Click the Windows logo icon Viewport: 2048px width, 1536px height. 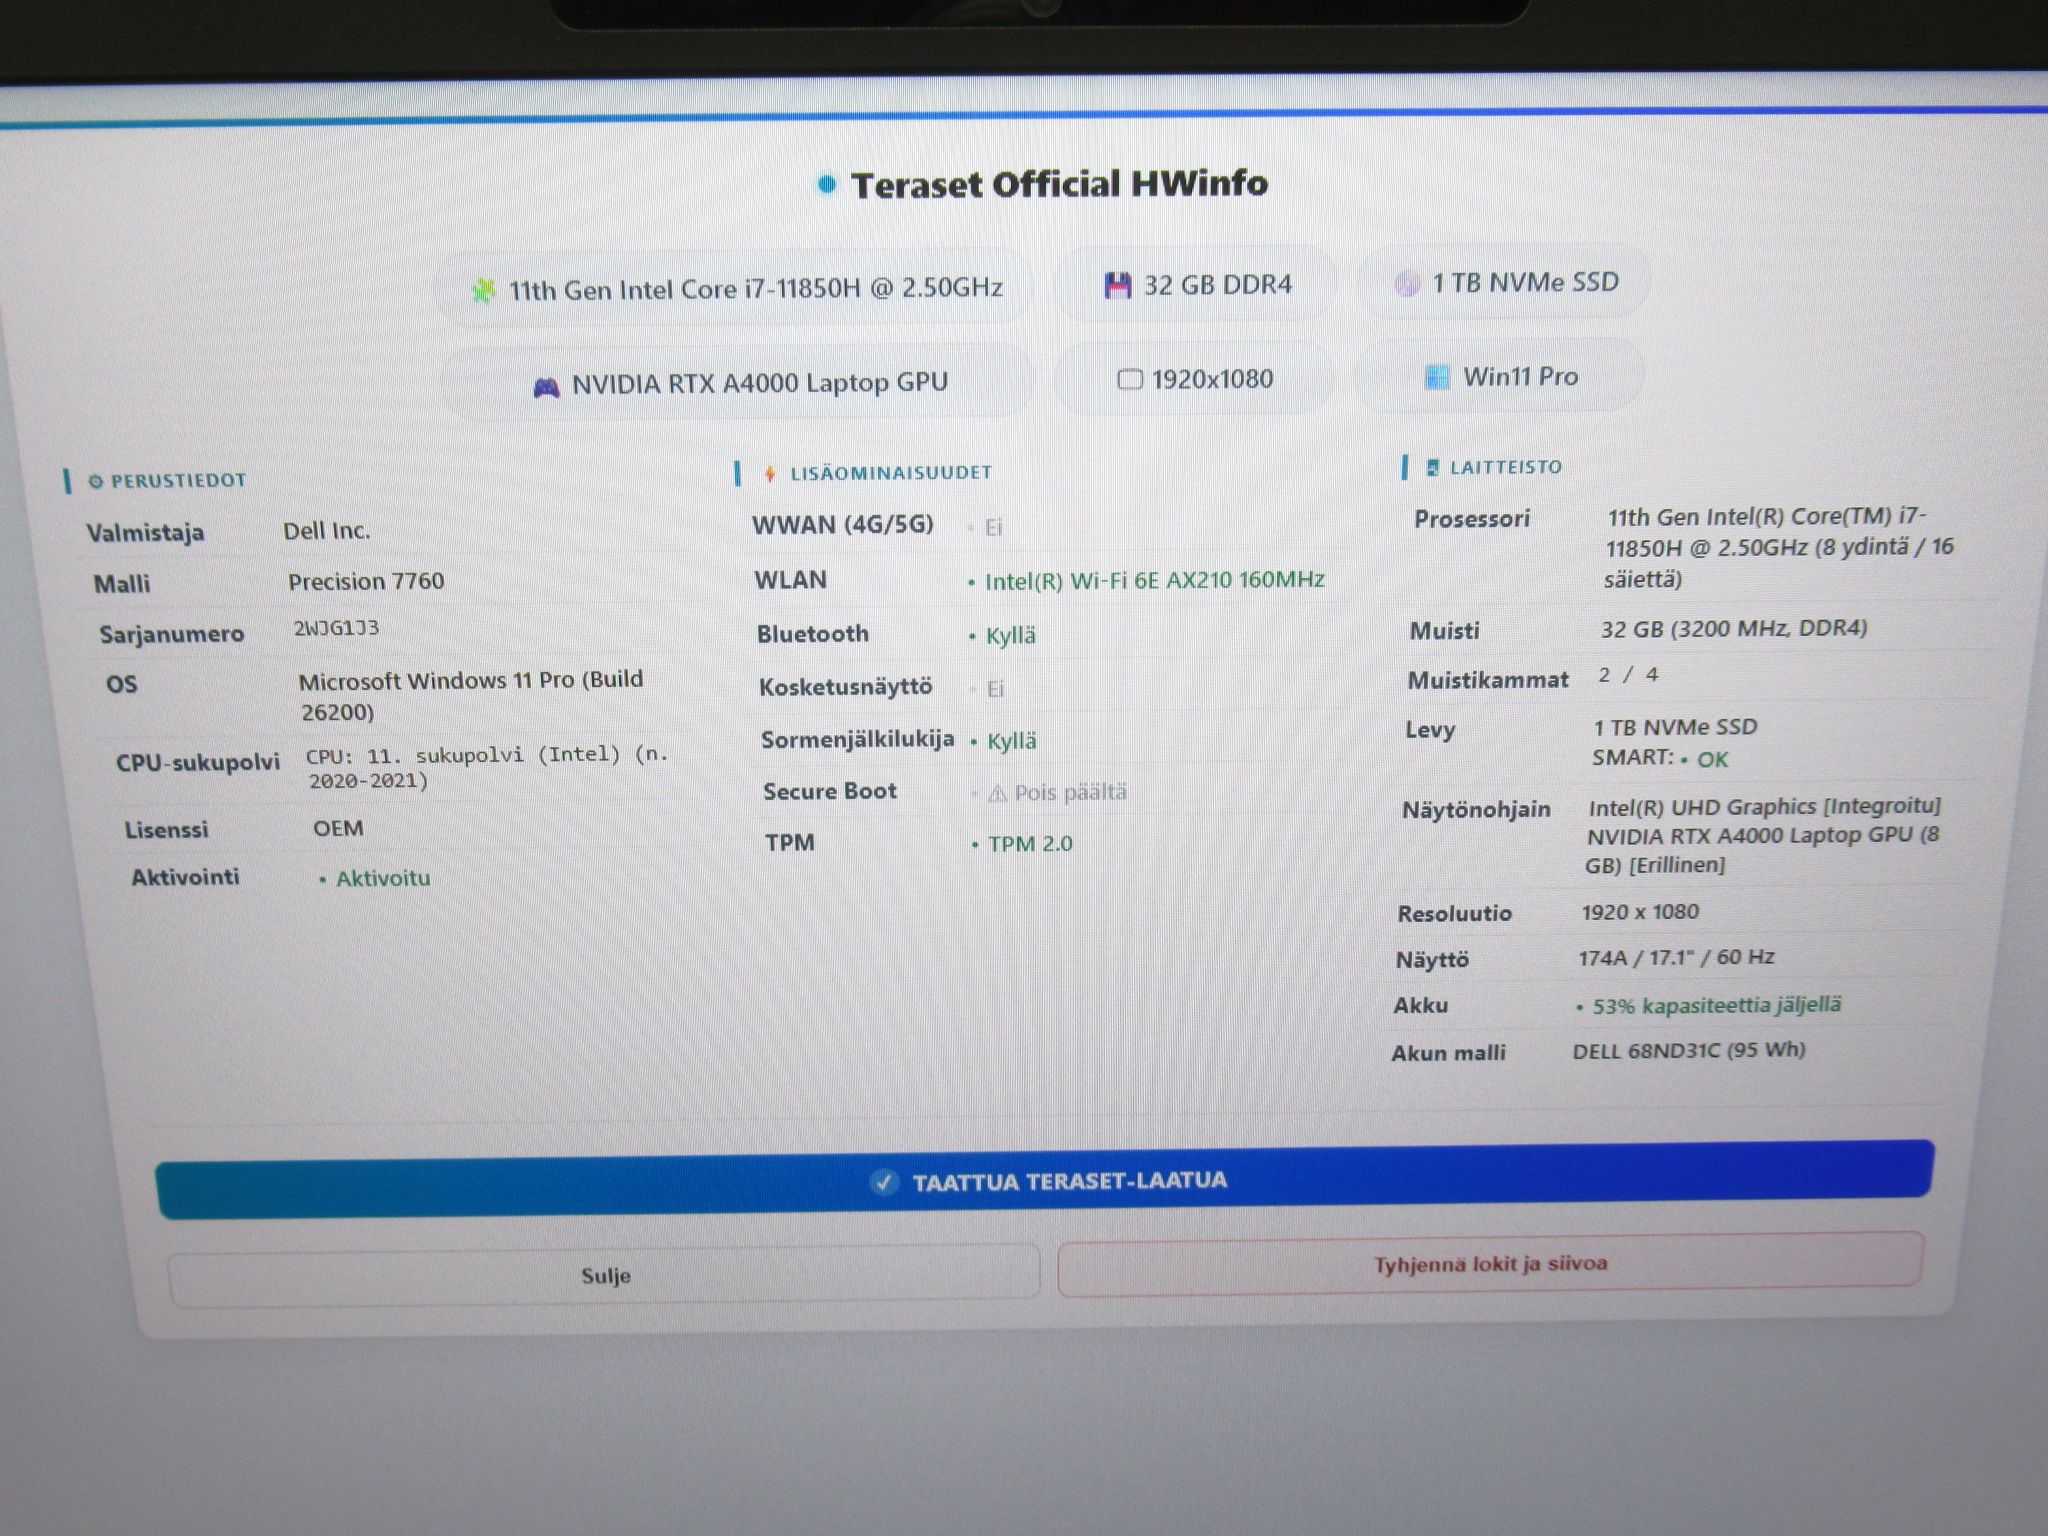tap(1436, 377)
